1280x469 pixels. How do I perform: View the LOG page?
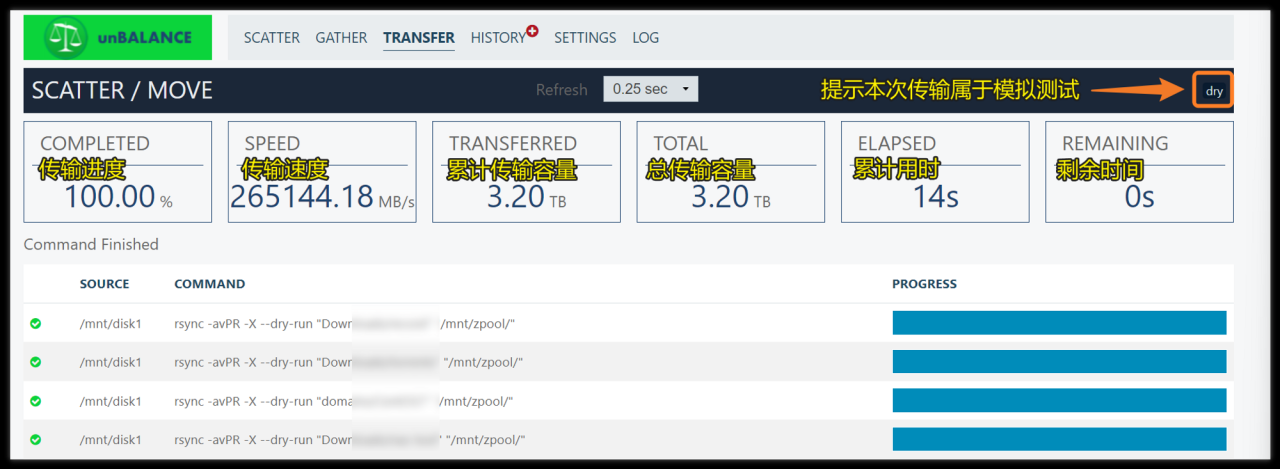point(645,38)
